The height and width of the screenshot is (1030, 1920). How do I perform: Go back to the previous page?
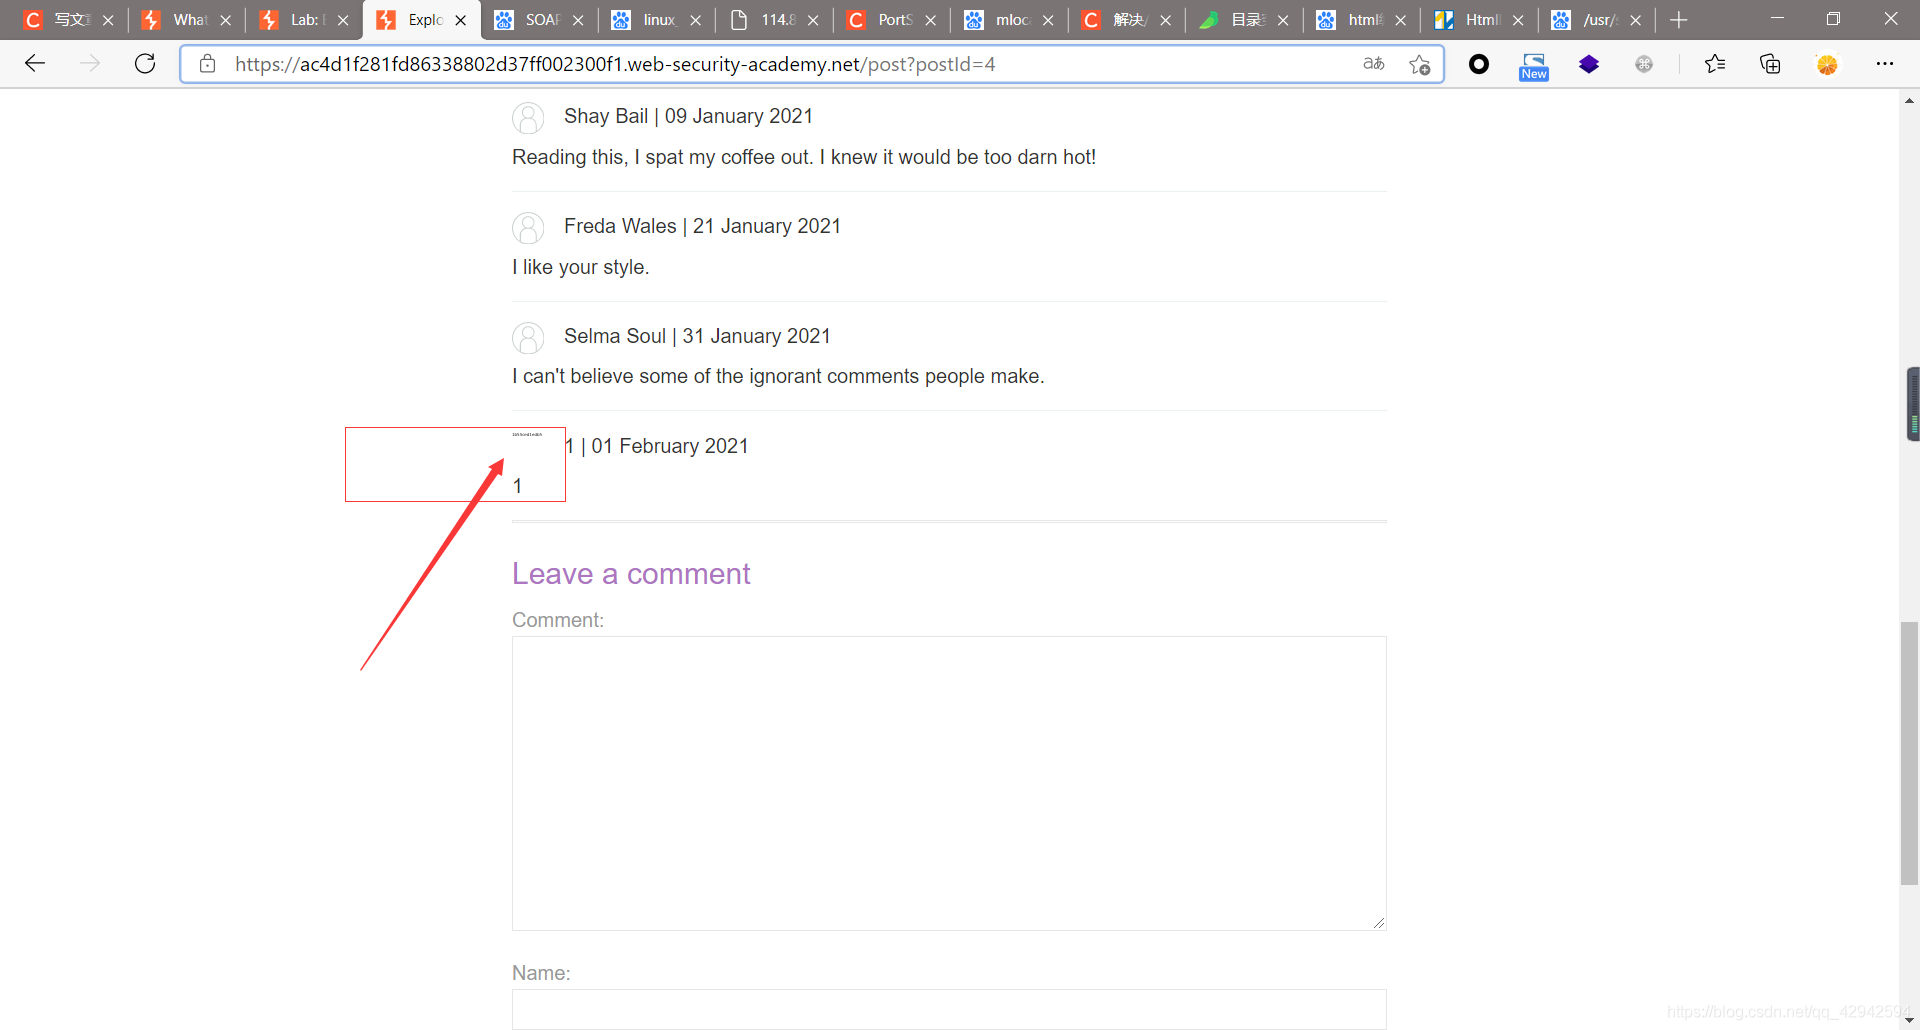point(35,64)
